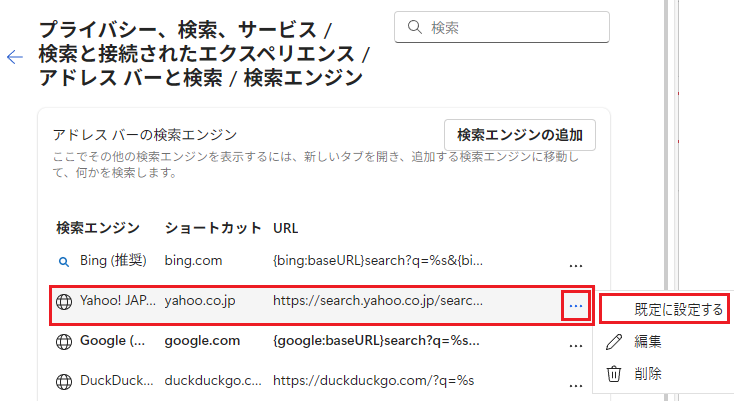
Task: Select the Google engine name
Action: tap(112, 340)
